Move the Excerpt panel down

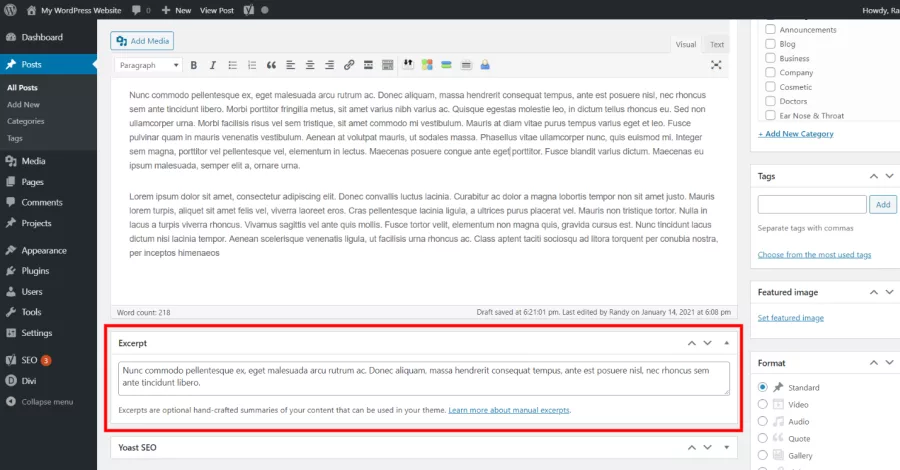[x=708, y=343]
